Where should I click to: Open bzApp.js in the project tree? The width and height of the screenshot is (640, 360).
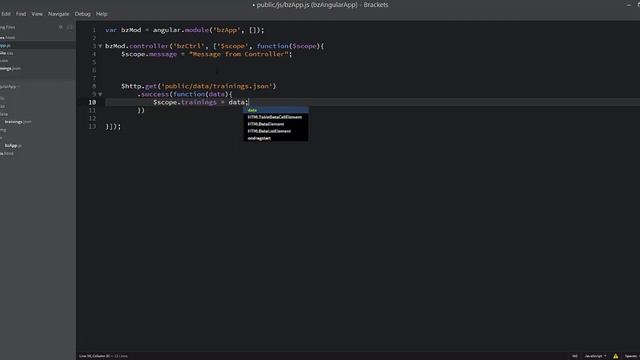(13, 145)
